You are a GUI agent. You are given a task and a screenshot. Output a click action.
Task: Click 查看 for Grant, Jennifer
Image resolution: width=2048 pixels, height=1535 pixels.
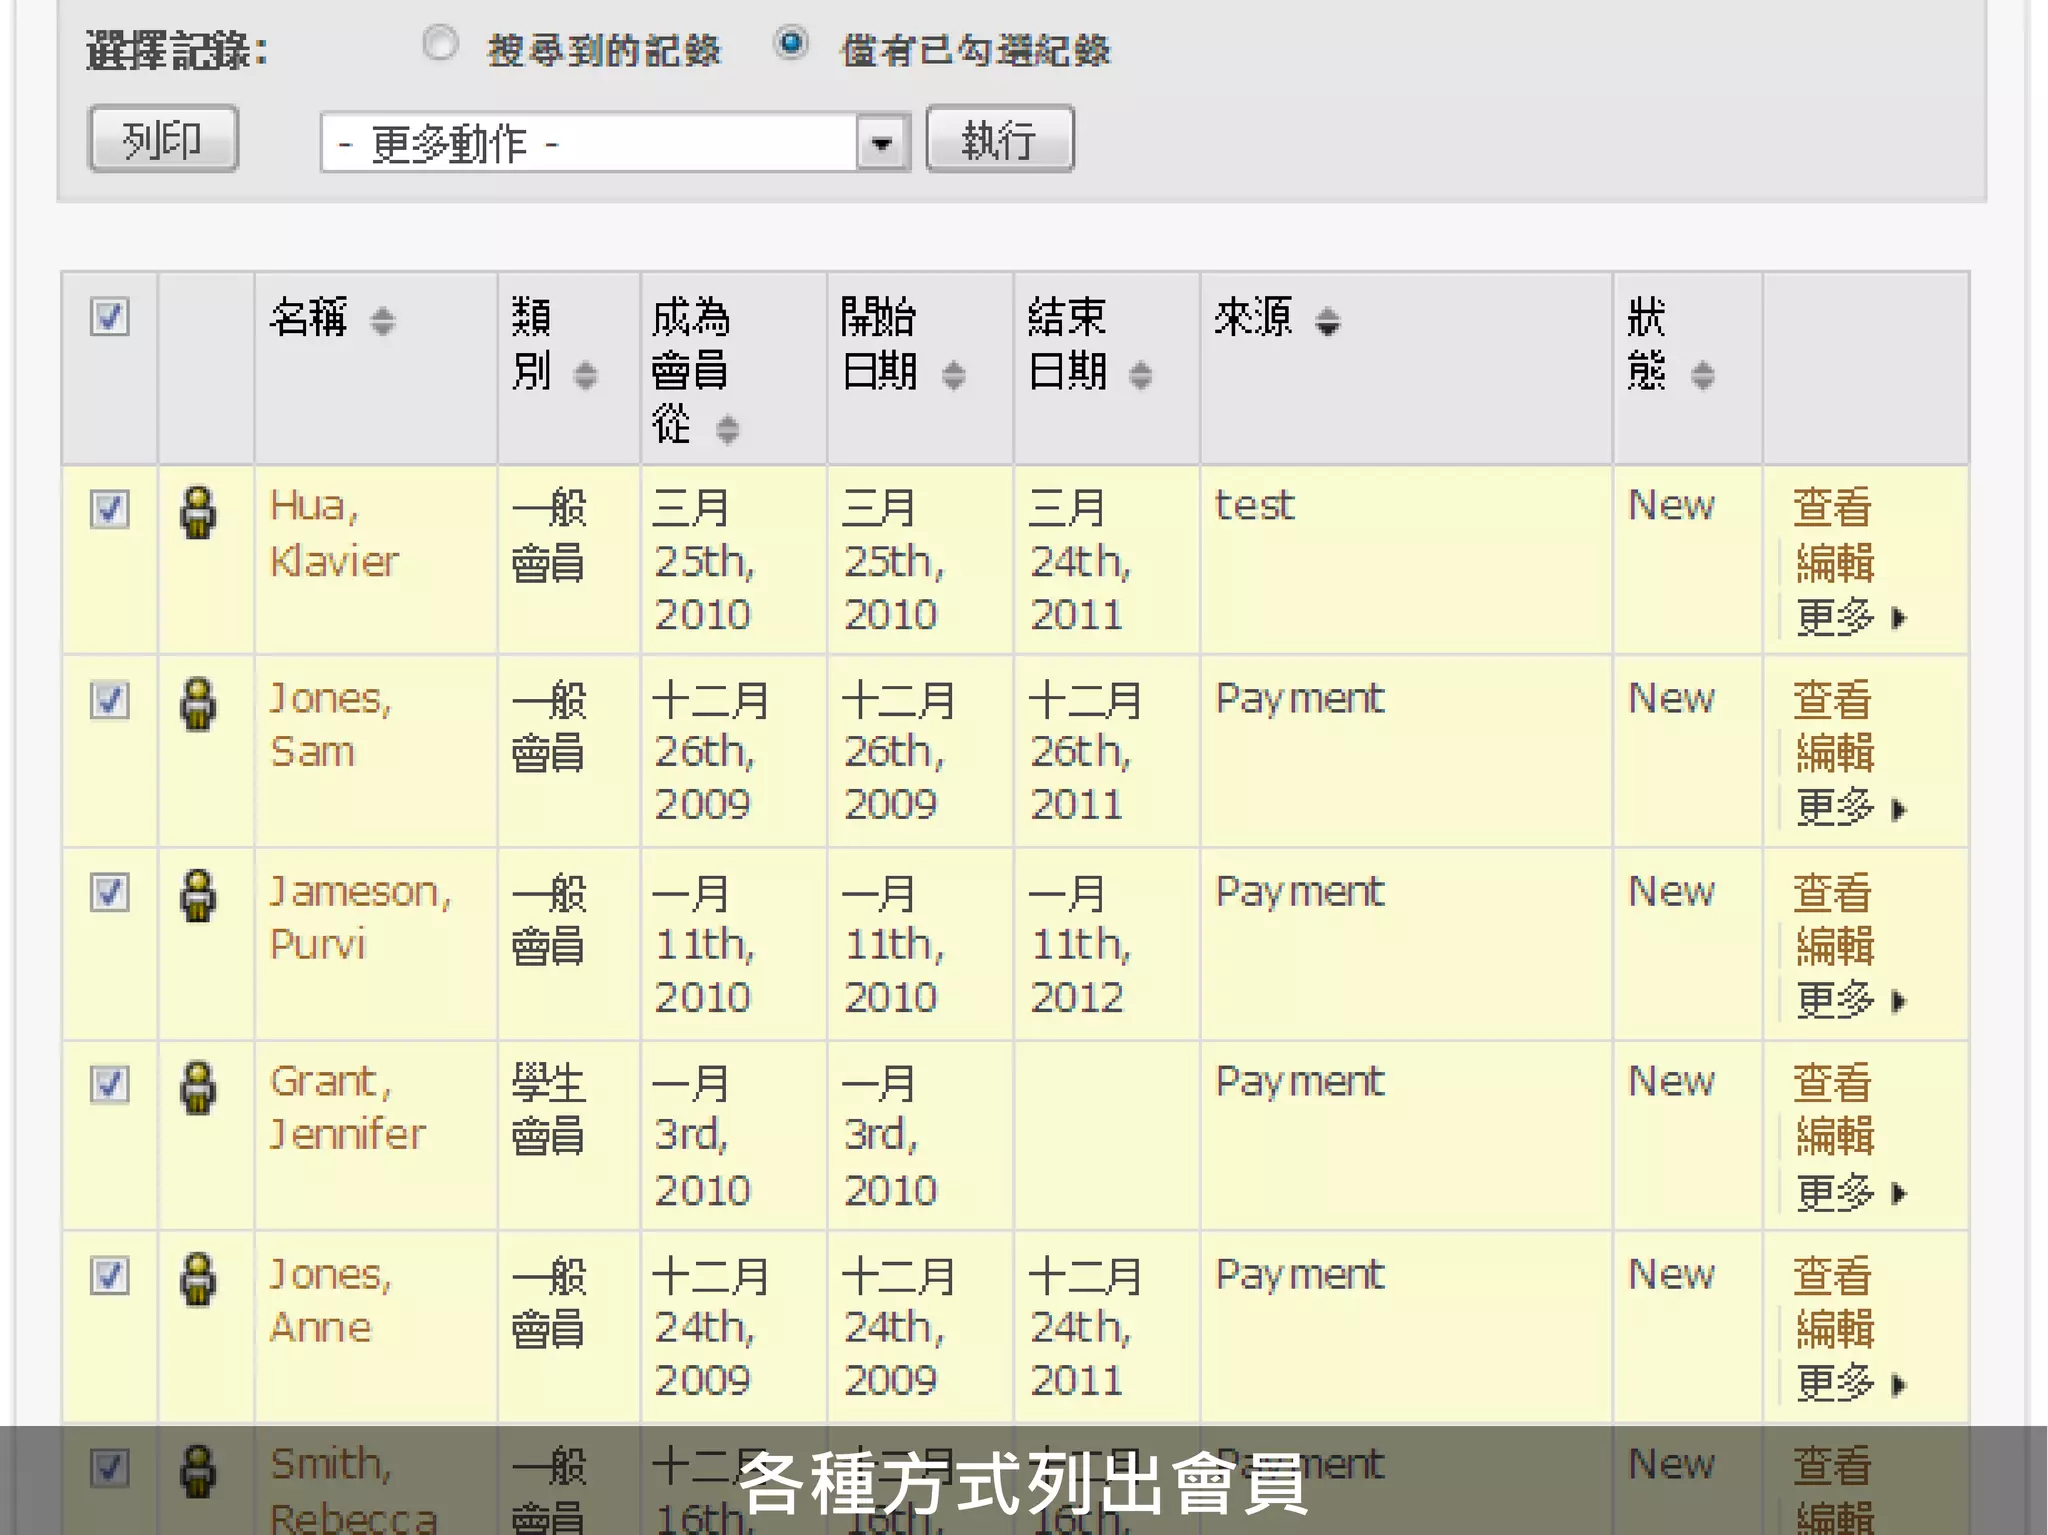click(1831, 1083)
